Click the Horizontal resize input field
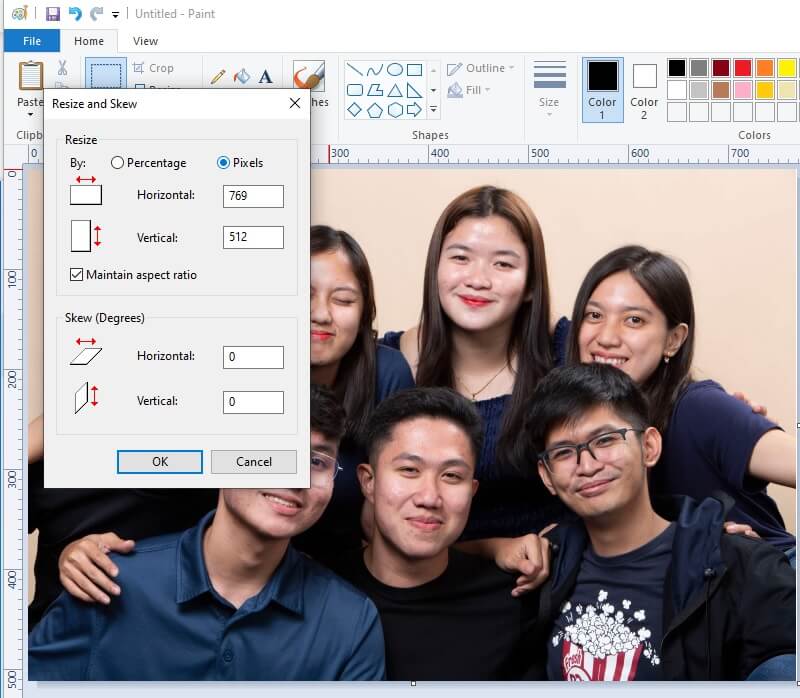The height and width of the screenshot is (698, 800). point(252,196)
